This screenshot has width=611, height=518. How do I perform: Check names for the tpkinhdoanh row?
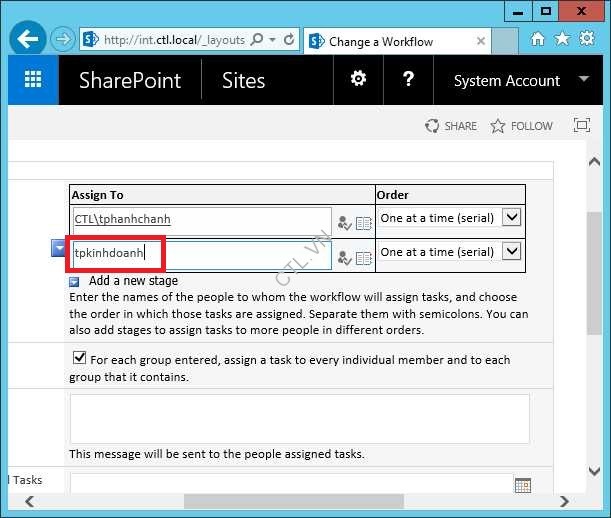(345, 258)
